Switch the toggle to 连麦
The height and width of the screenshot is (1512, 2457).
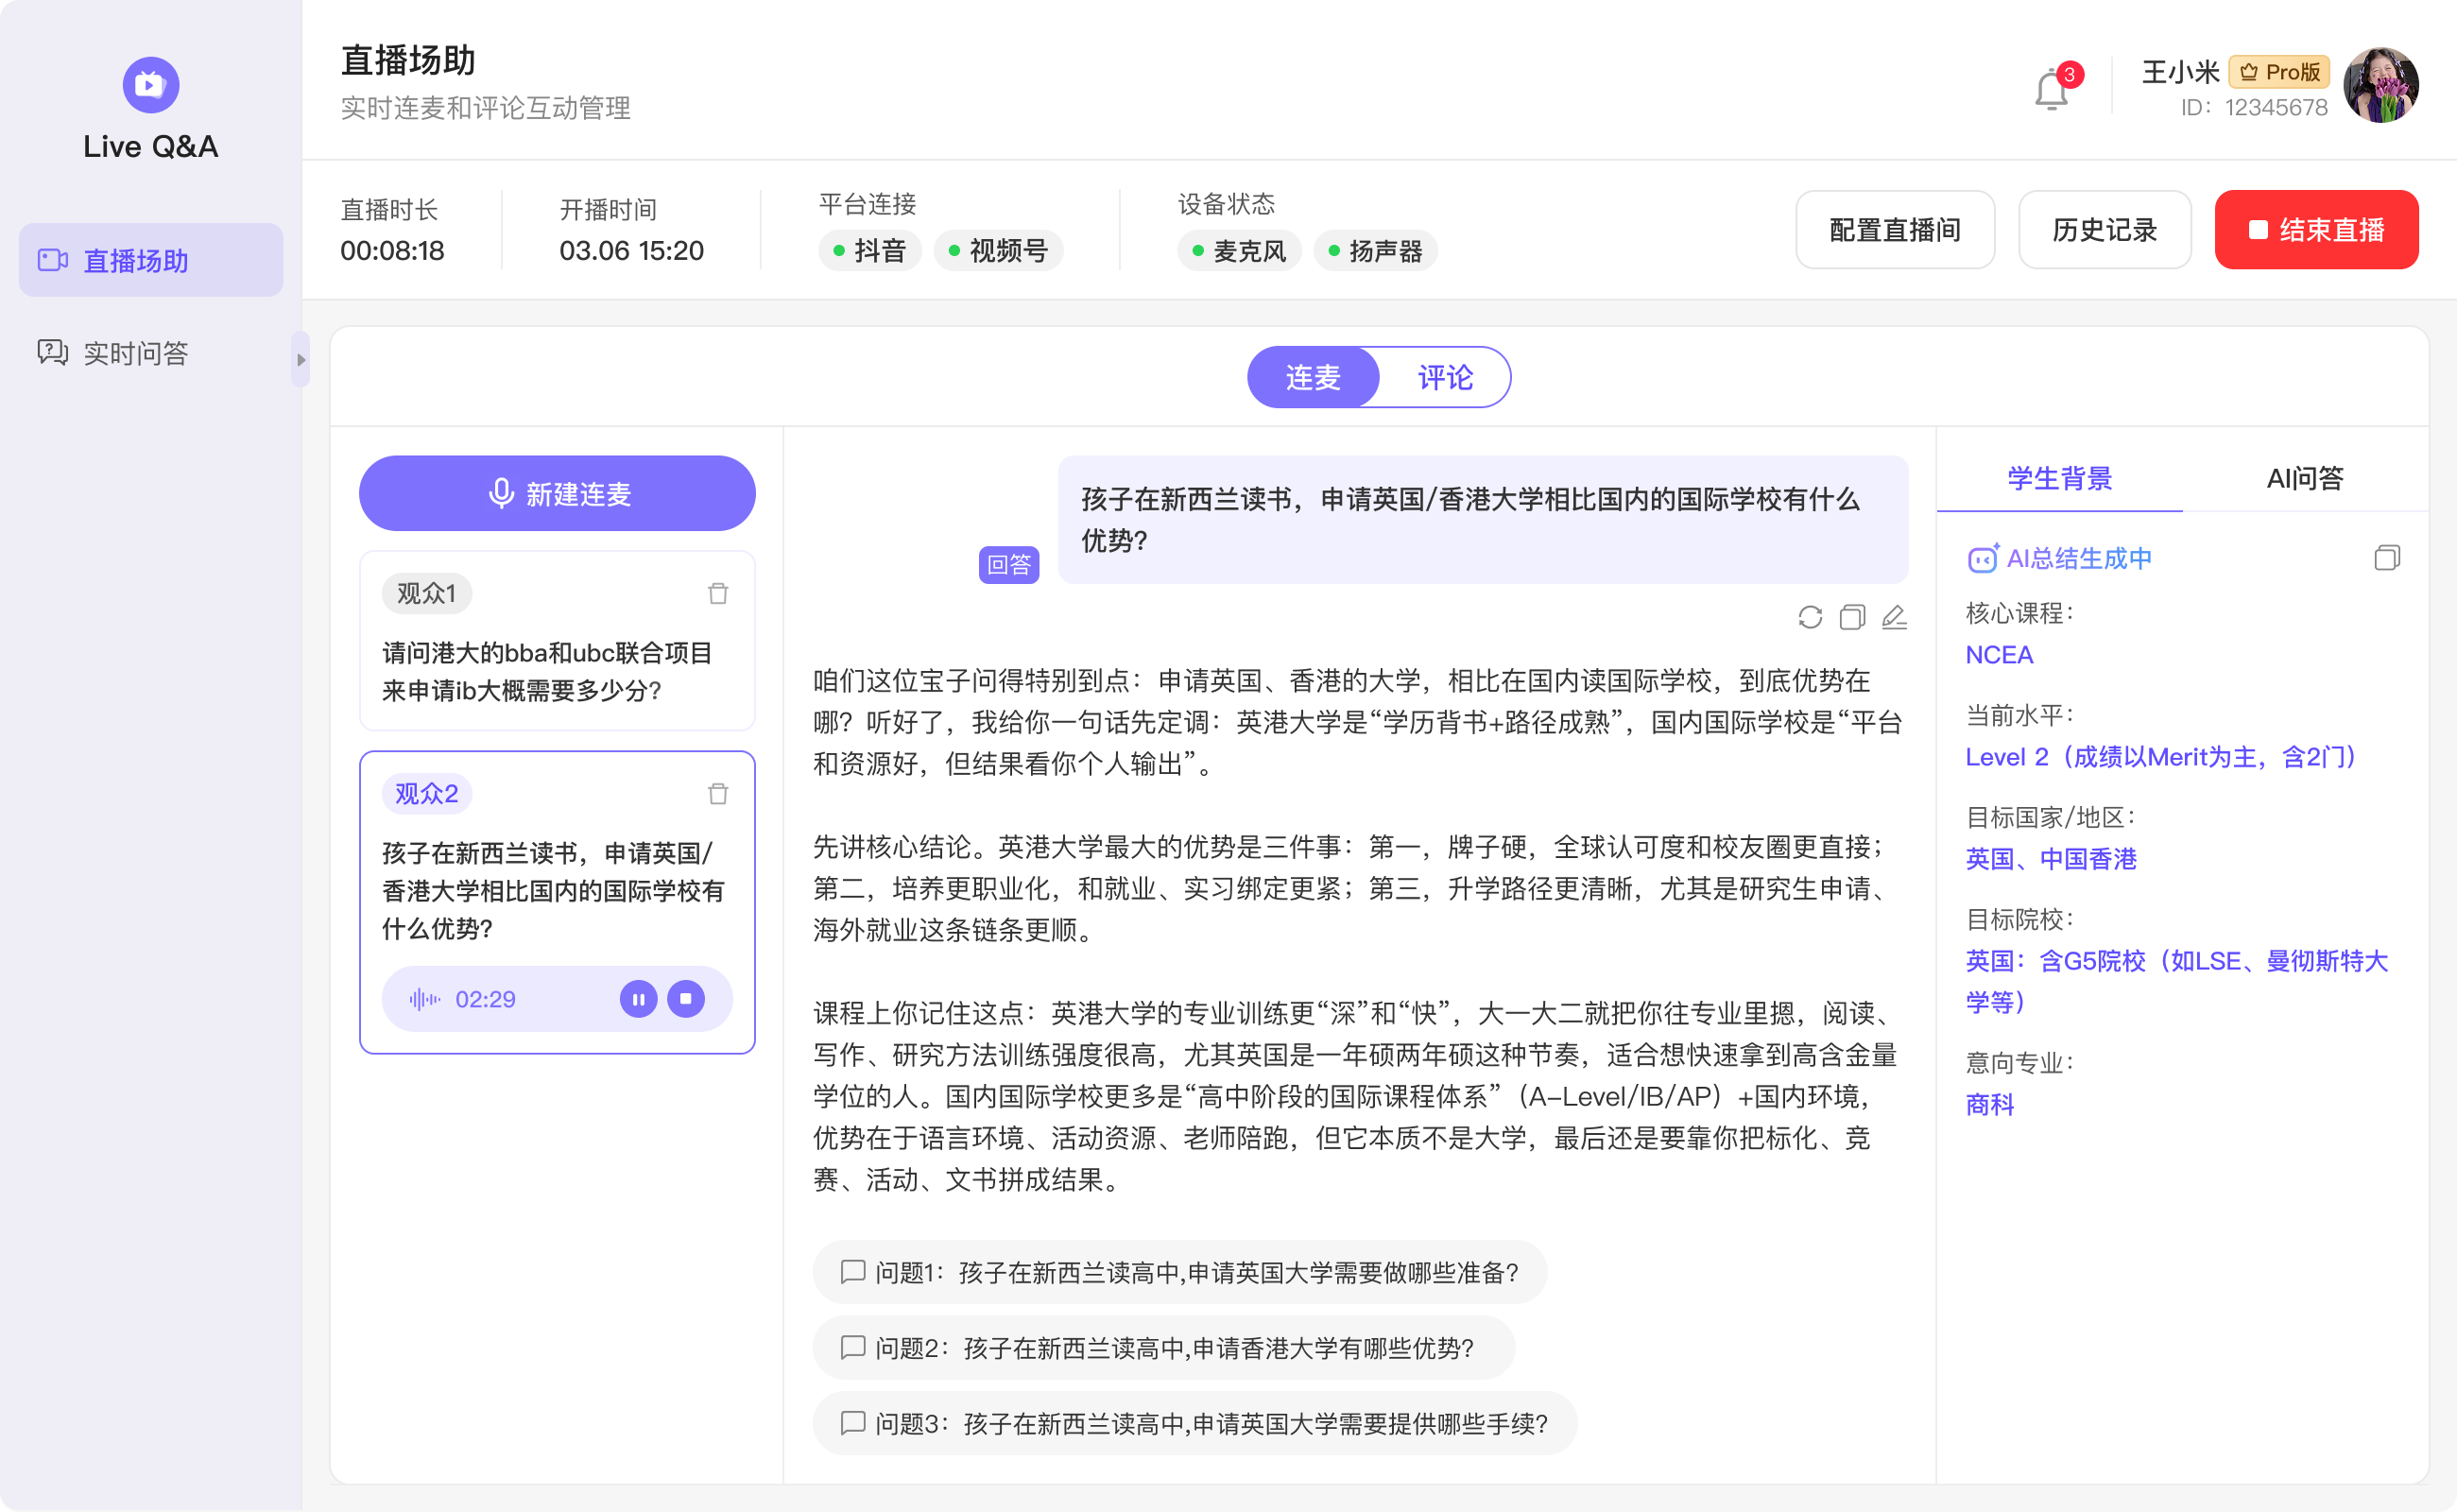pyautogui.click(x=1313, y=377)
